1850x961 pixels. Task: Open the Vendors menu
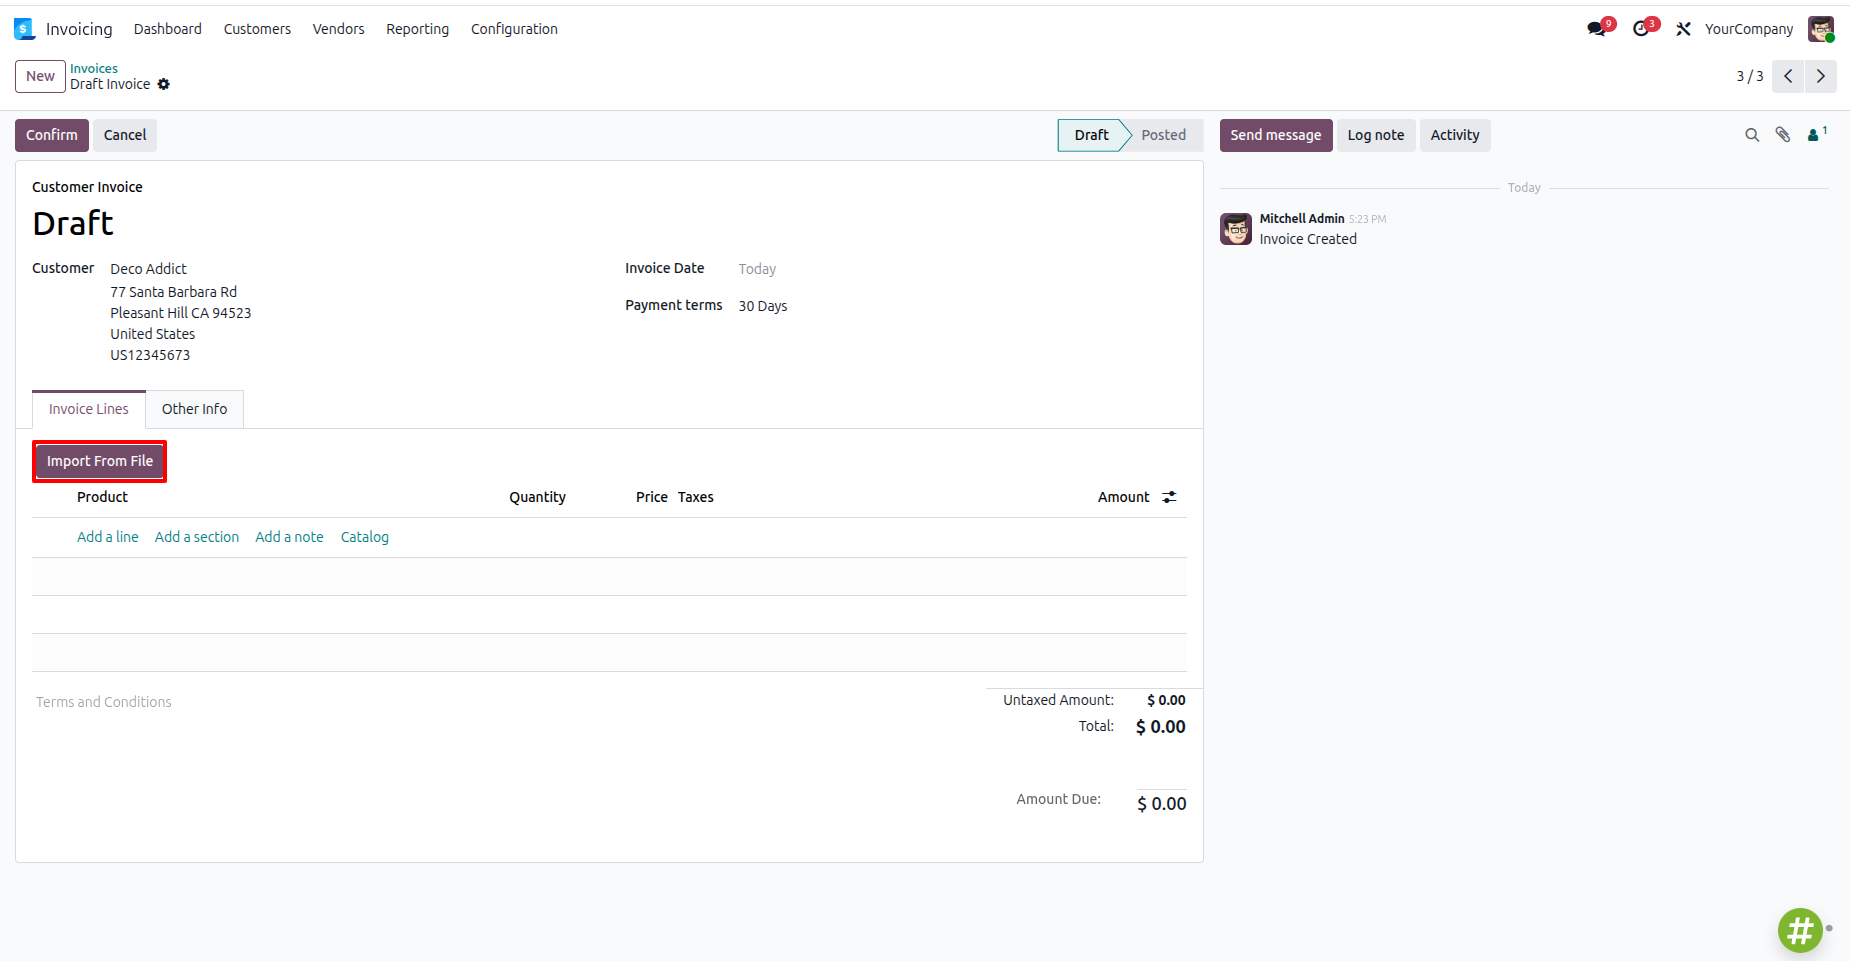pos(338,29)
